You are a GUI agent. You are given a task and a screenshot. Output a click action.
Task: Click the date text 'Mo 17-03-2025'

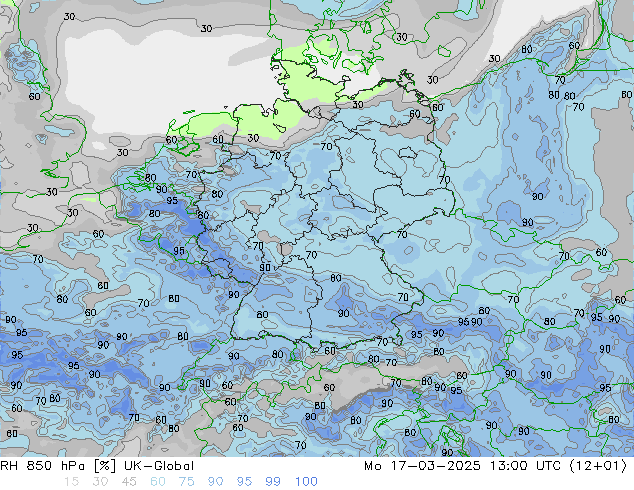pos(422,466)
